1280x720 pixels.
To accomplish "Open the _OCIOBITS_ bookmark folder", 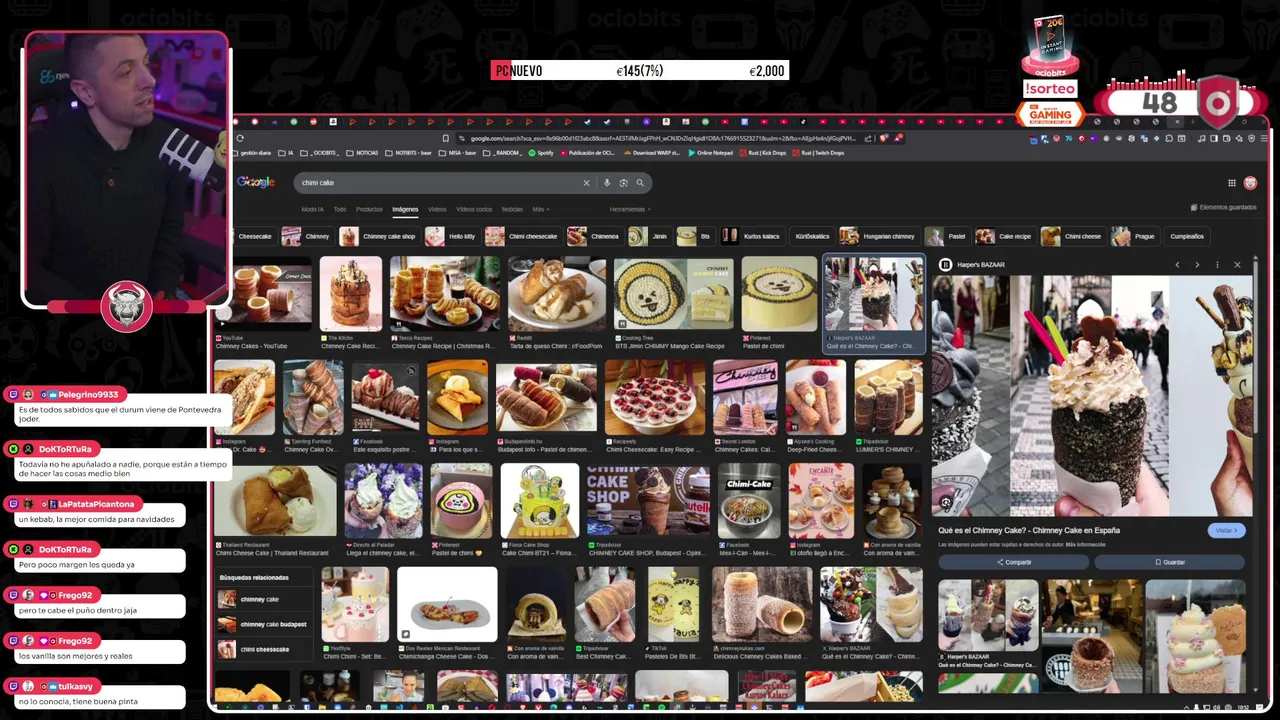I will point(320,153).
